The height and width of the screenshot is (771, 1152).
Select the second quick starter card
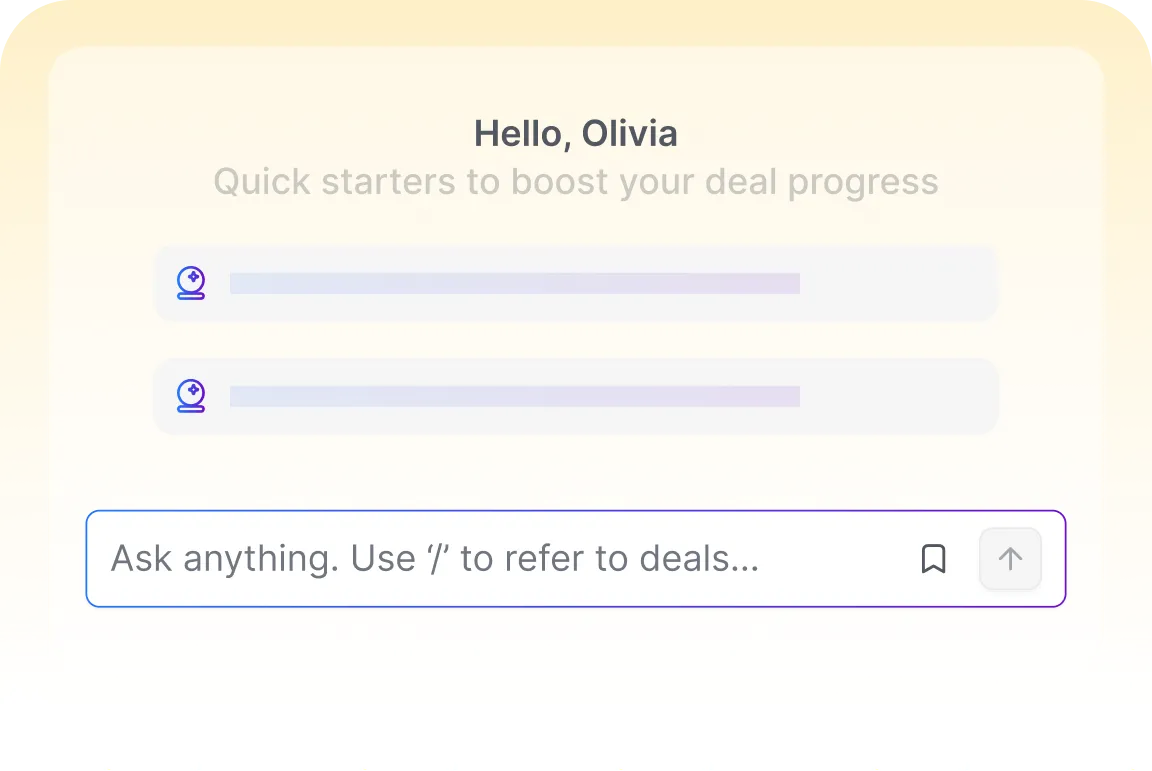coord(575,396)
